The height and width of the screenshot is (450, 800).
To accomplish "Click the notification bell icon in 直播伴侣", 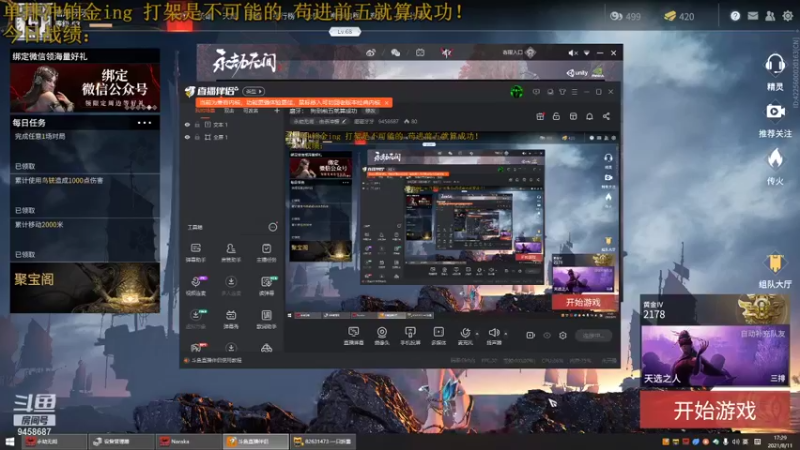I will (589, 116).
